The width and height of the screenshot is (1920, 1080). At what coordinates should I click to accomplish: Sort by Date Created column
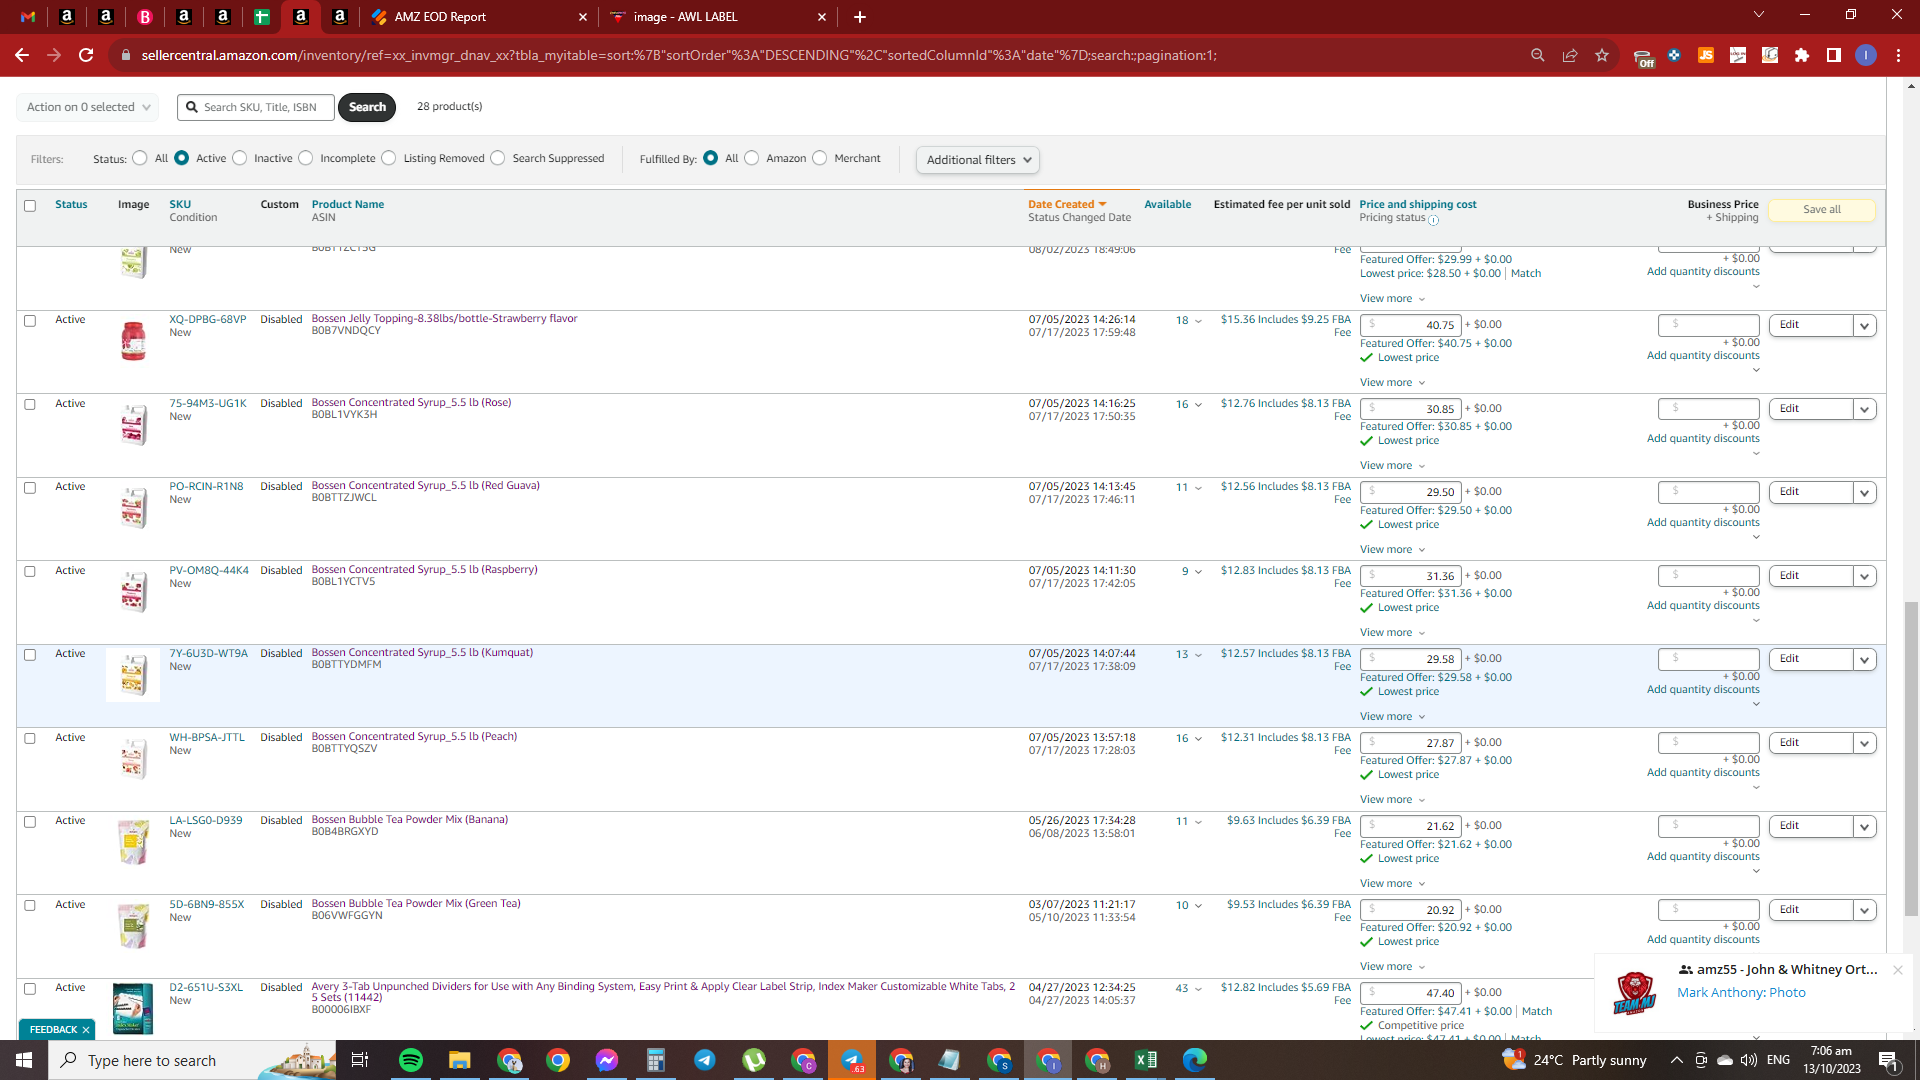click(1067, 204)
